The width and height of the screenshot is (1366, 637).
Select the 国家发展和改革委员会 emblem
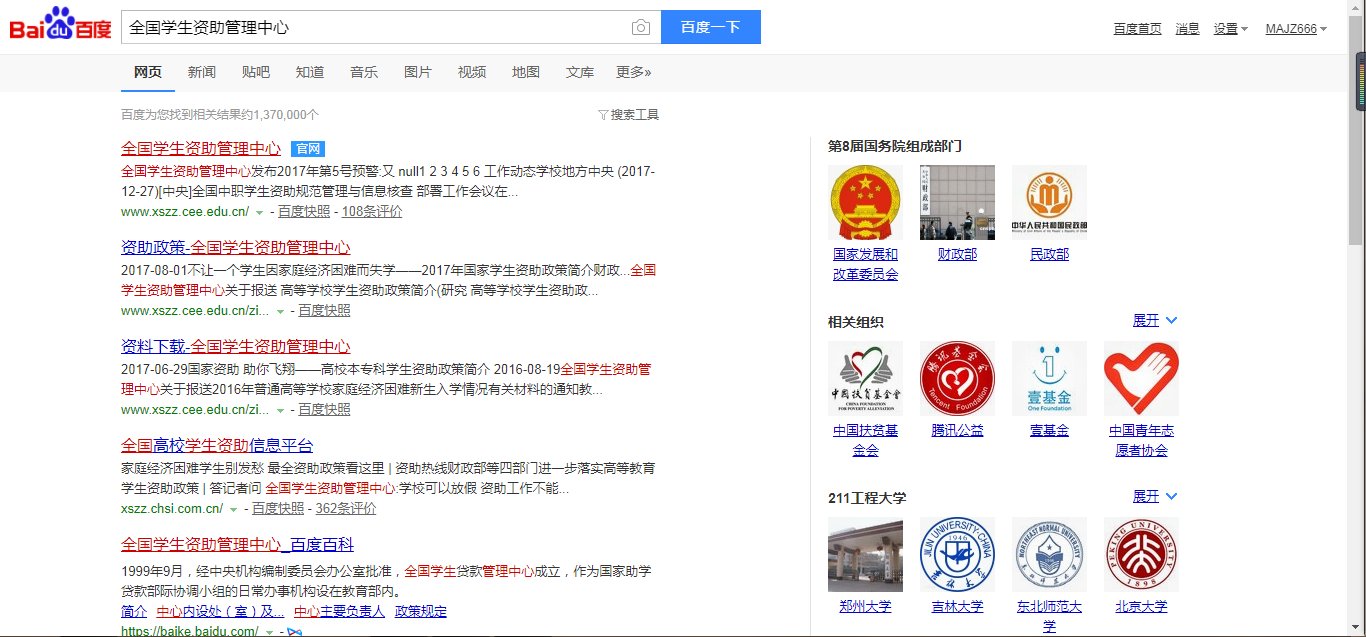[x=864, y=200]
